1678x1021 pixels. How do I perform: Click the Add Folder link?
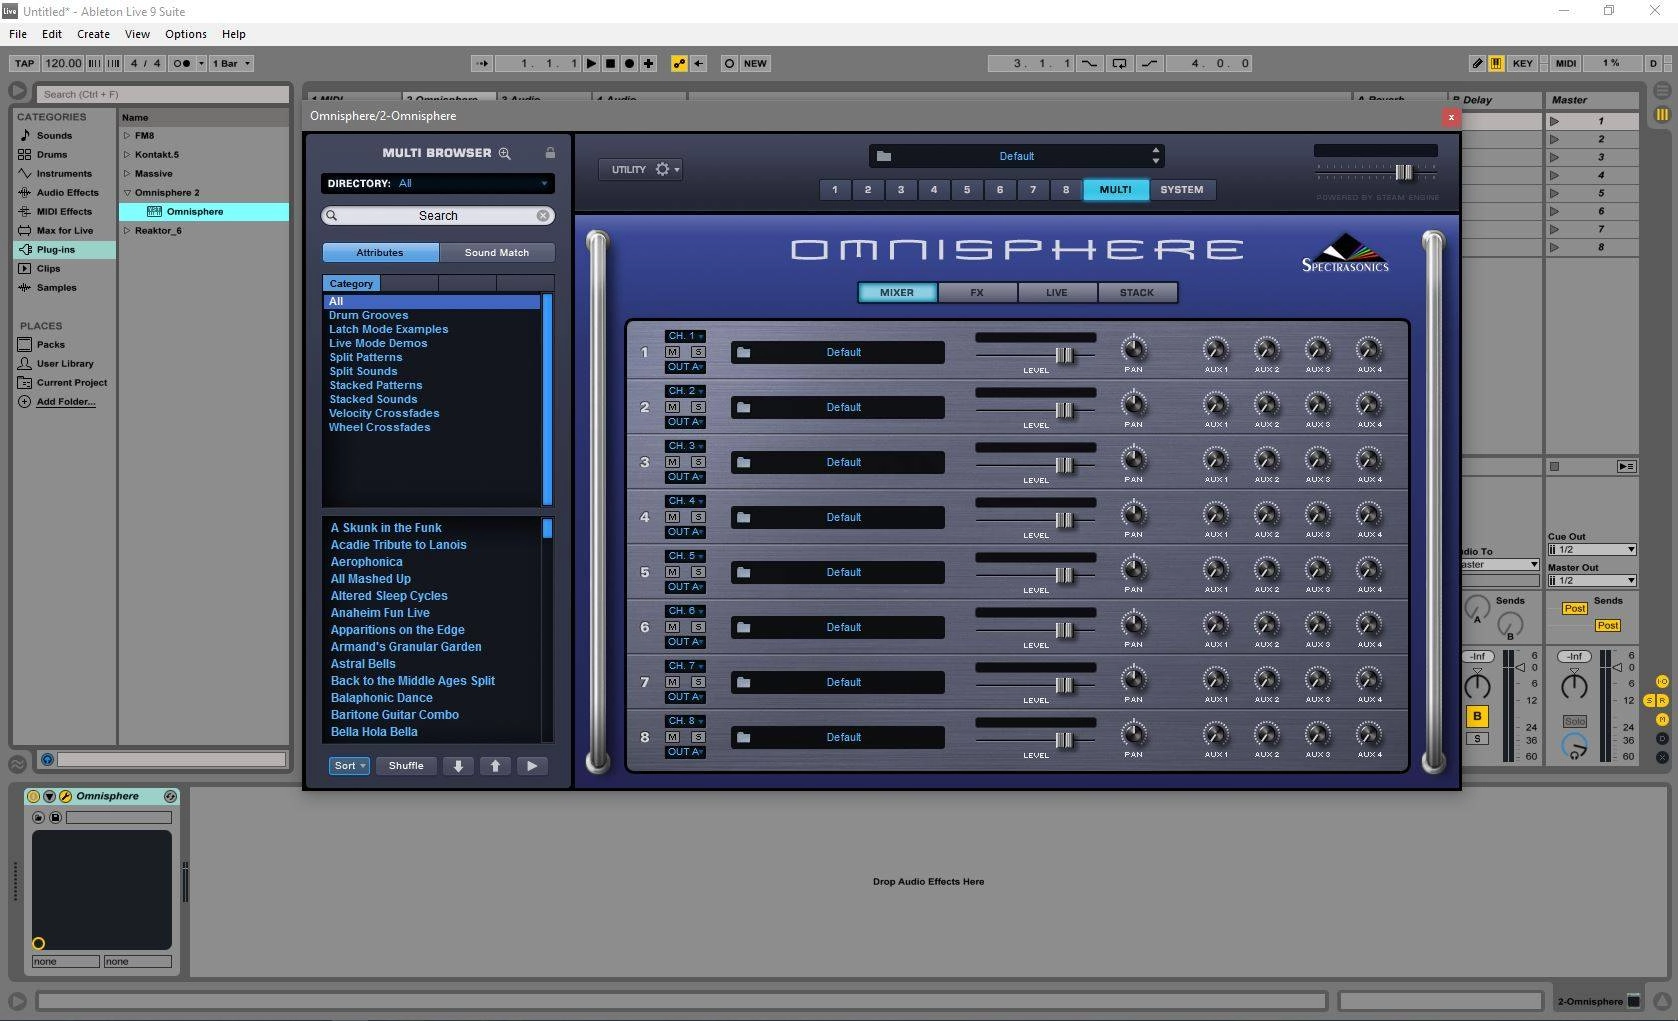point(66,401)
